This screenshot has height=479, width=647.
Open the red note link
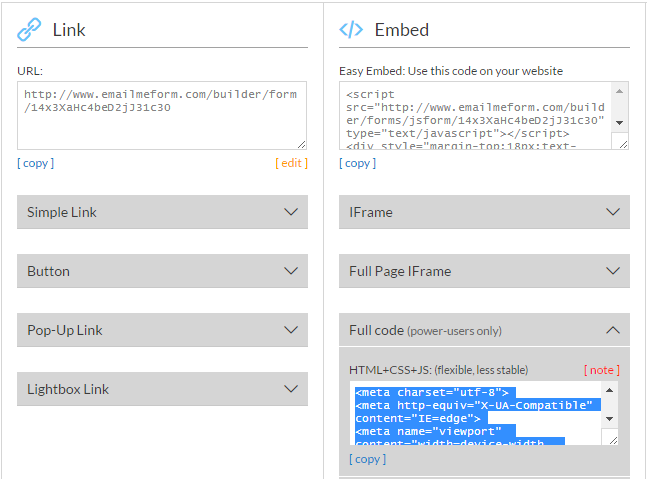point(602,370)
